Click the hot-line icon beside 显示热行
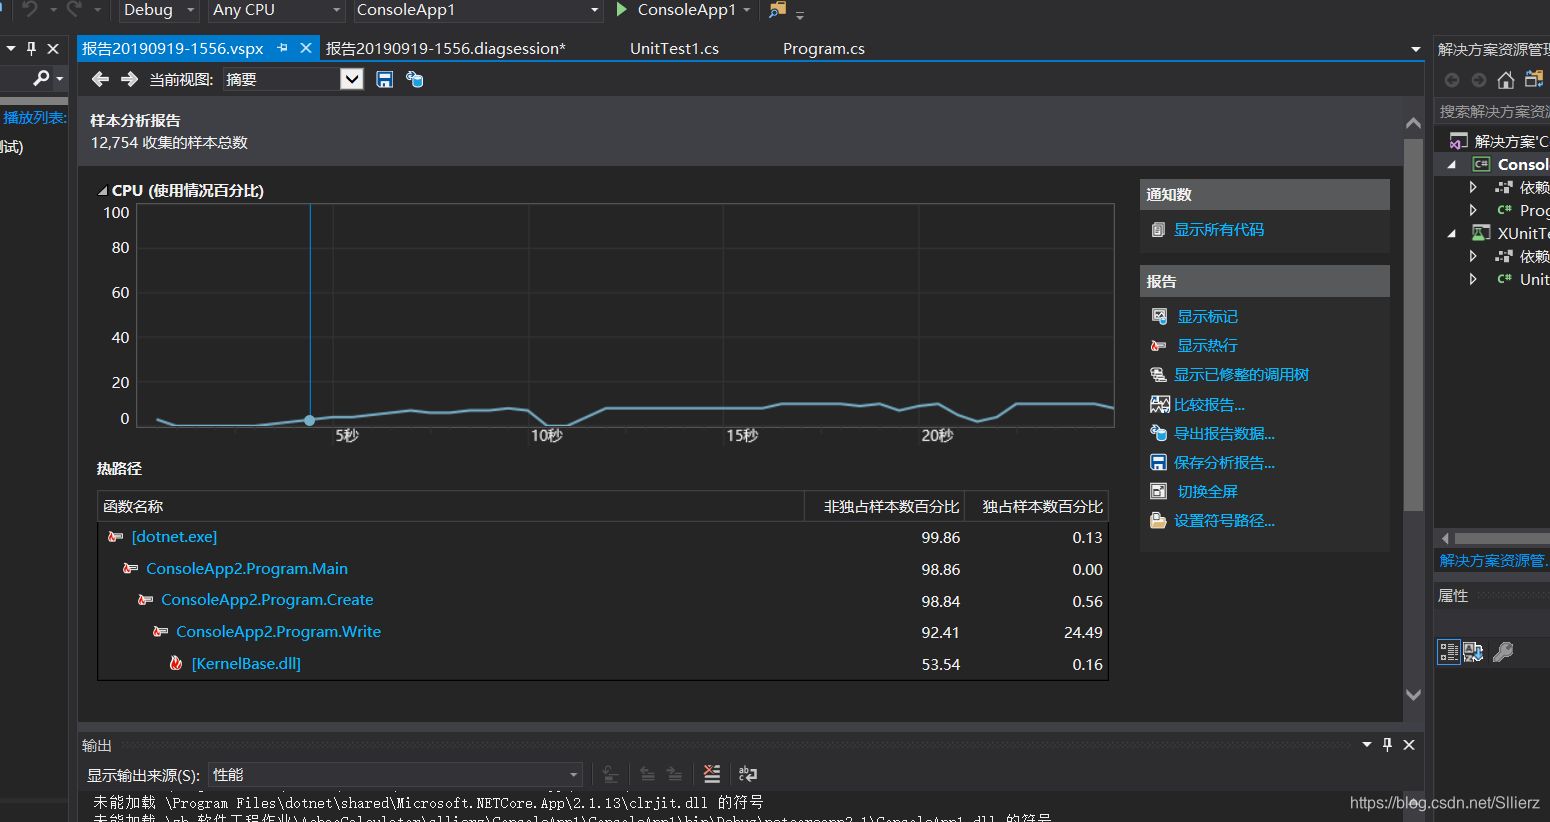 tap(1159, 345)
